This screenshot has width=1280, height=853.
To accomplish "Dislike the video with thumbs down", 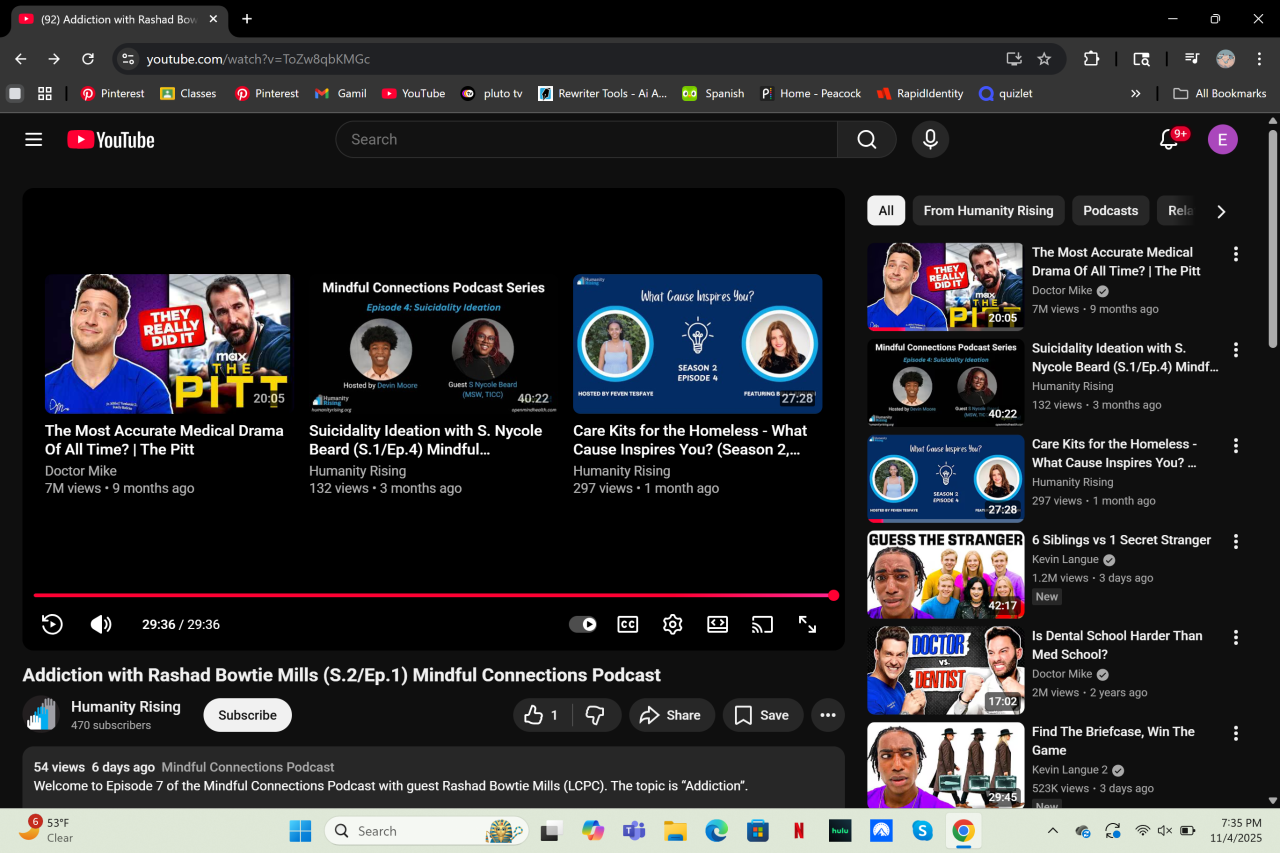I will click(595, 715).
